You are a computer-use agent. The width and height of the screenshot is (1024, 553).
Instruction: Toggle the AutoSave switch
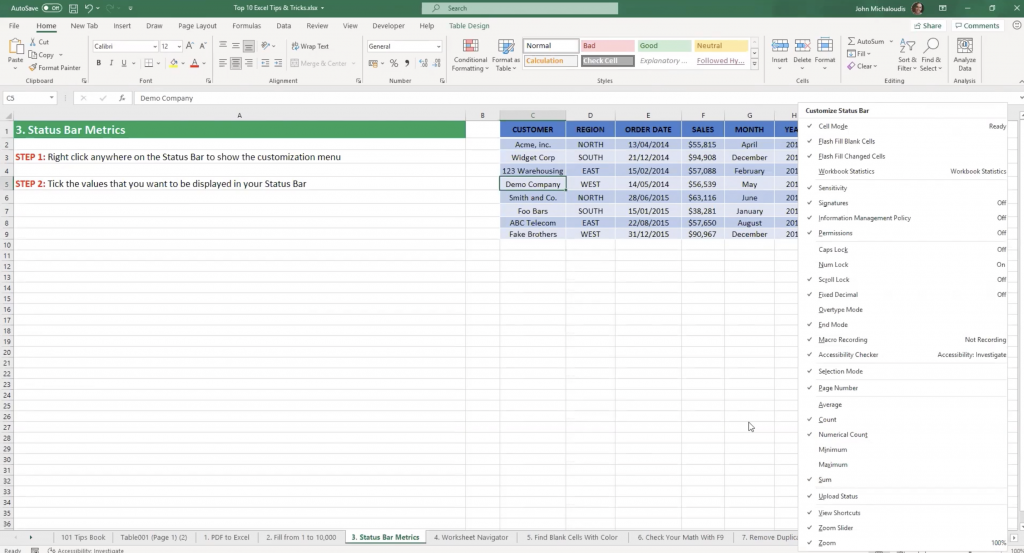(52, 8)
